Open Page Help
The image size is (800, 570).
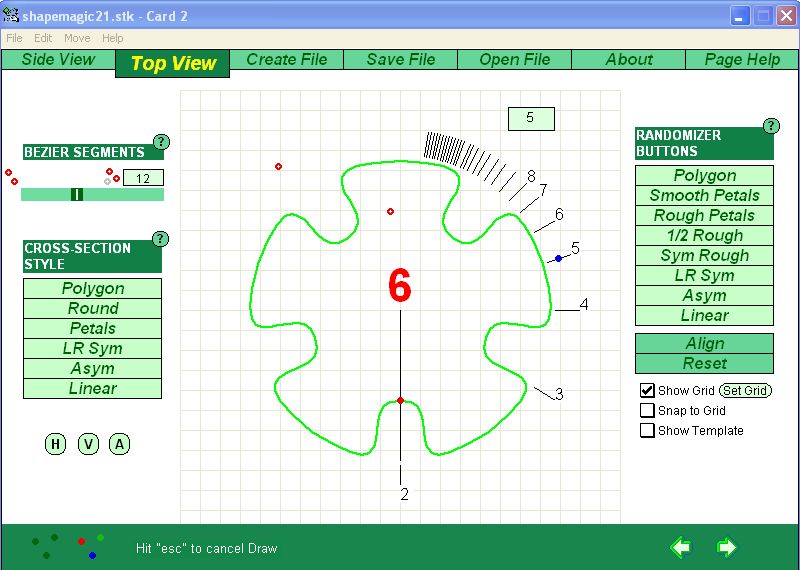pos(742,59)
